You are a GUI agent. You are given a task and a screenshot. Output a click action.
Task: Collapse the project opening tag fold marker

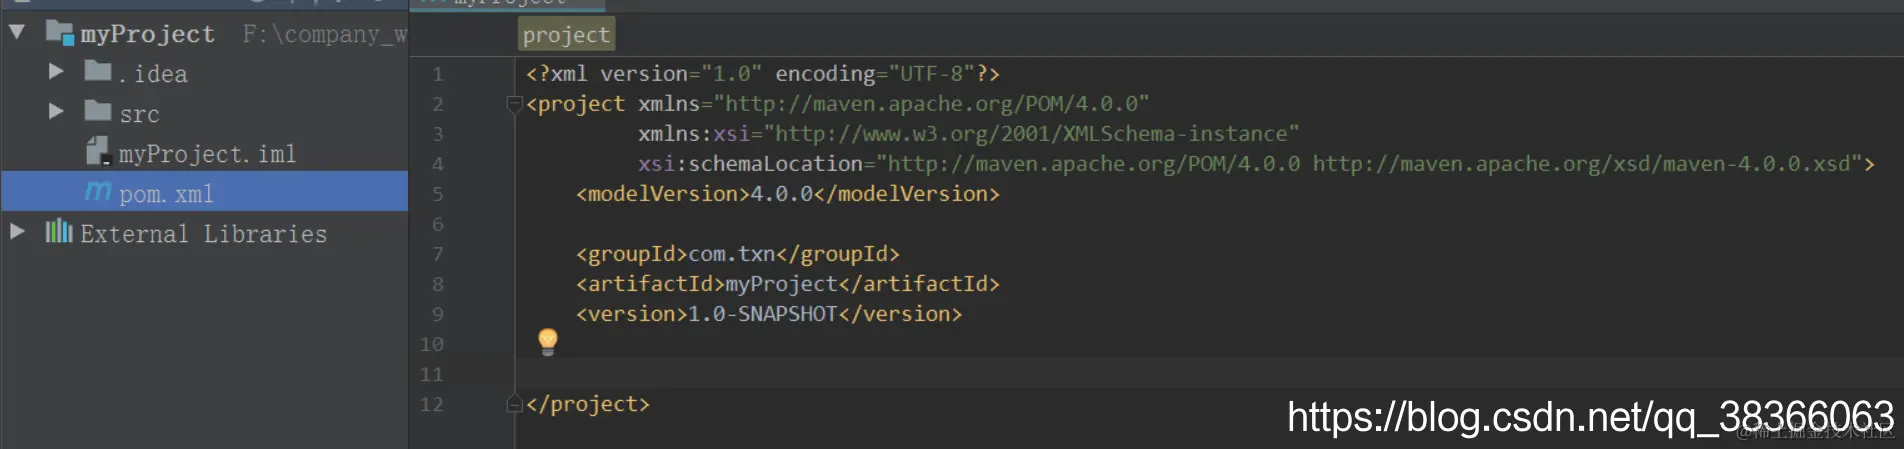click(x=514, y=103)
